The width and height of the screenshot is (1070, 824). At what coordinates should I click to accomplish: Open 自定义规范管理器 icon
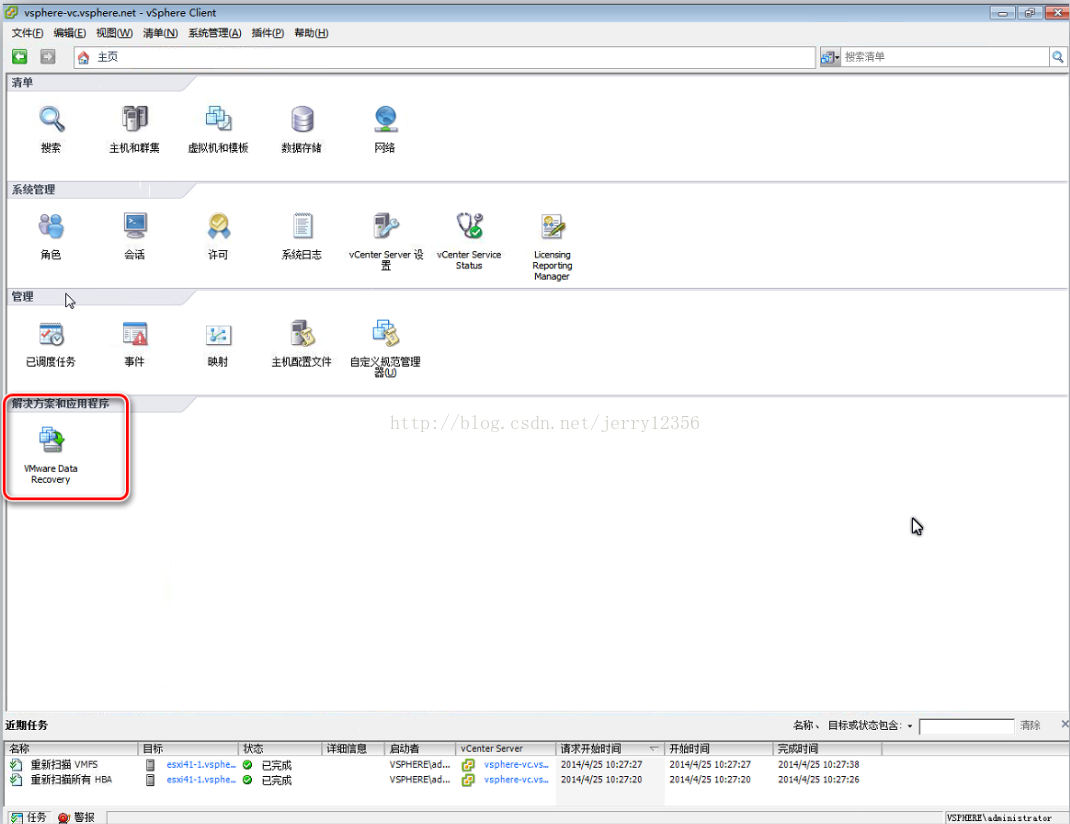386,334
